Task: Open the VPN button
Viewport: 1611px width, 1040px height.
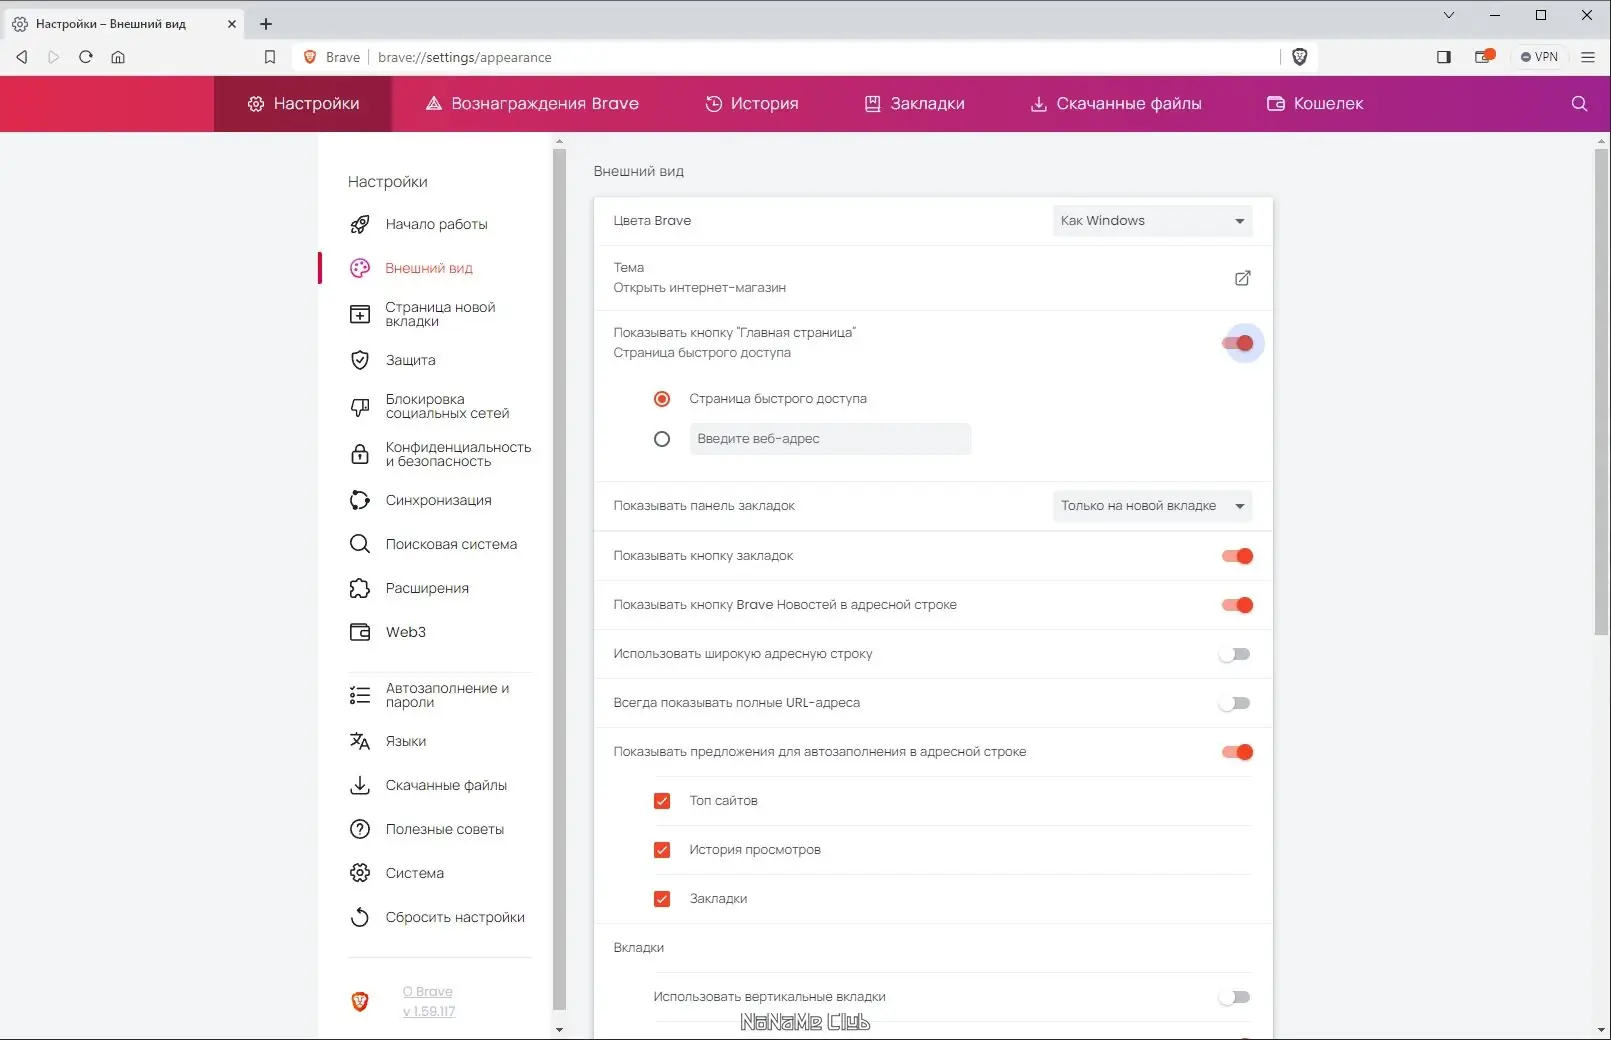Action: click(x=1540, y=57)
